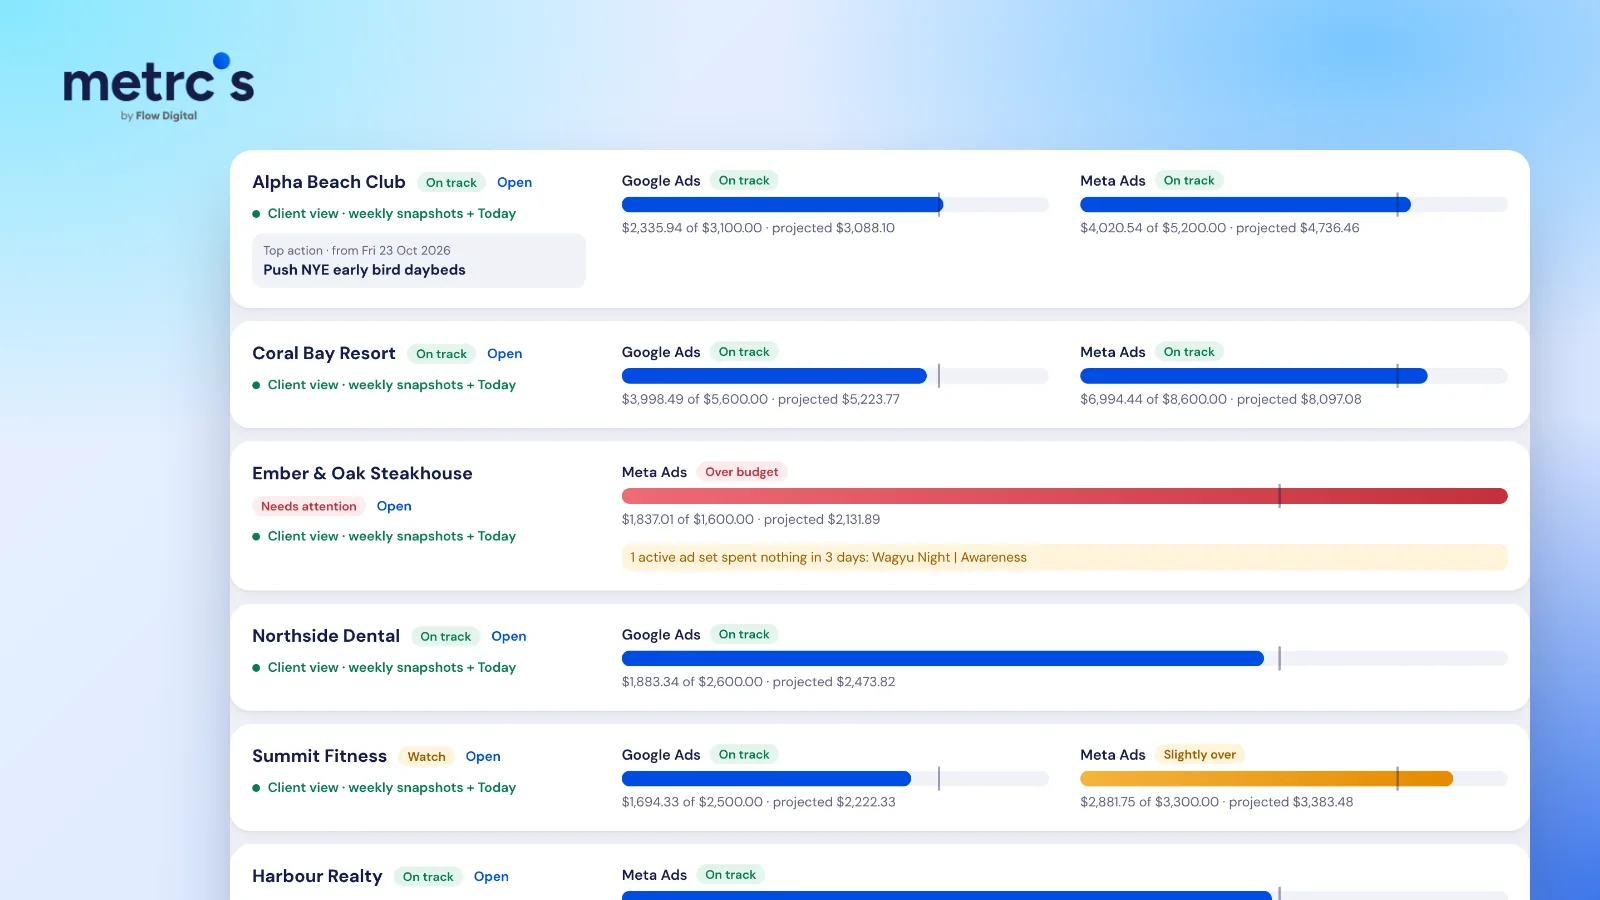Screen dimensions: 1600x900
Task: Click text '$1,694.33 of $2,500.00 · projected $2,222.33'
Action: click(759, 802)
